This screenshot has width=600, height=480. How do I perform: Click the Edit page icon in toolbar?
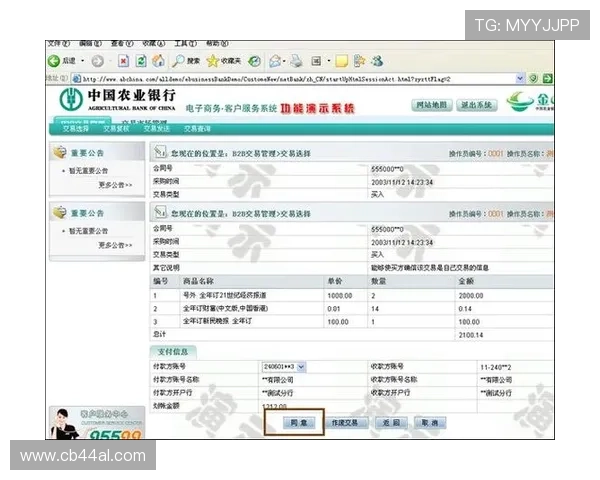tap(316, 61)
